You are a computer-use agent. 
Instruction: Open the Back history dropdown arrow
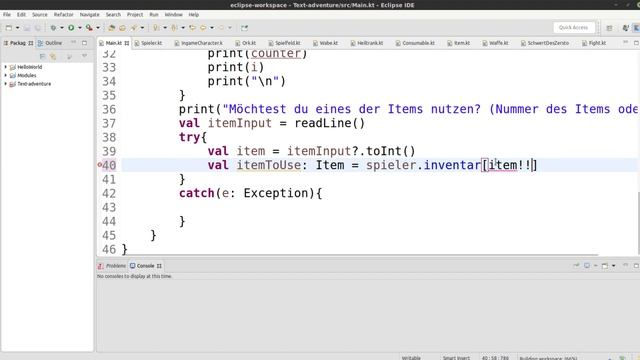[212, 28]
